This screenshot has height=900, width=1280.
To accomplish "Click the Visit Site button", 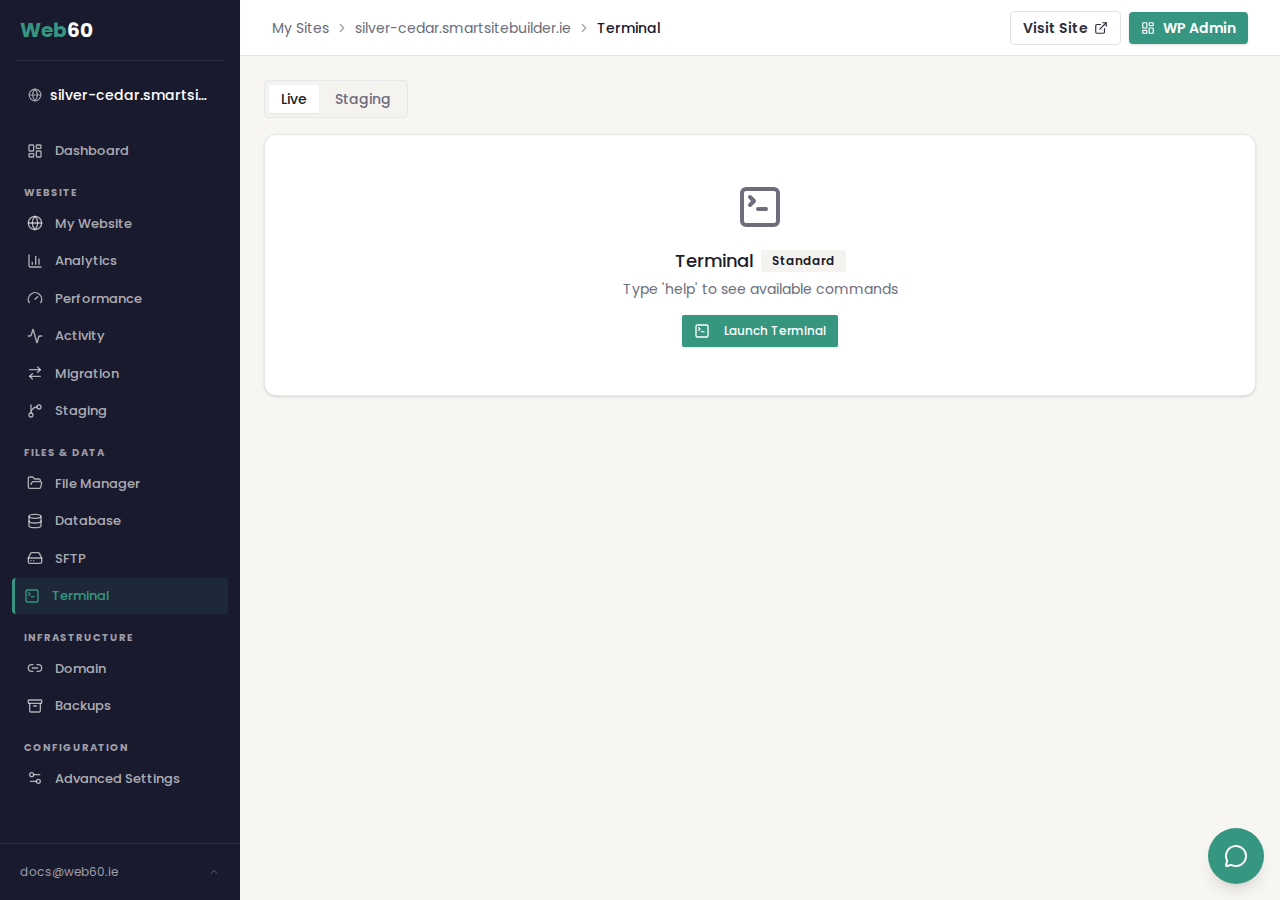I will click(1065, 28).
